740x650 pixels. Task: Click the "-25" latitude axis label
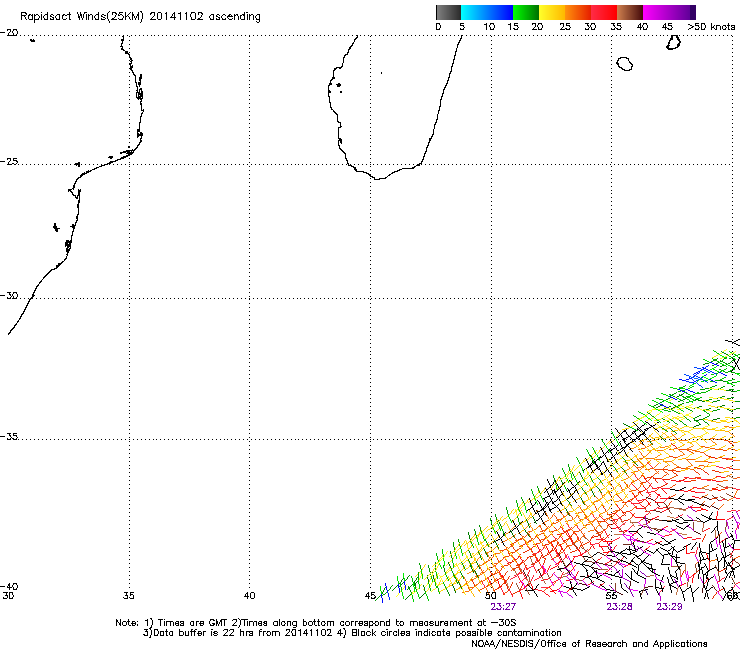(9, 161)
